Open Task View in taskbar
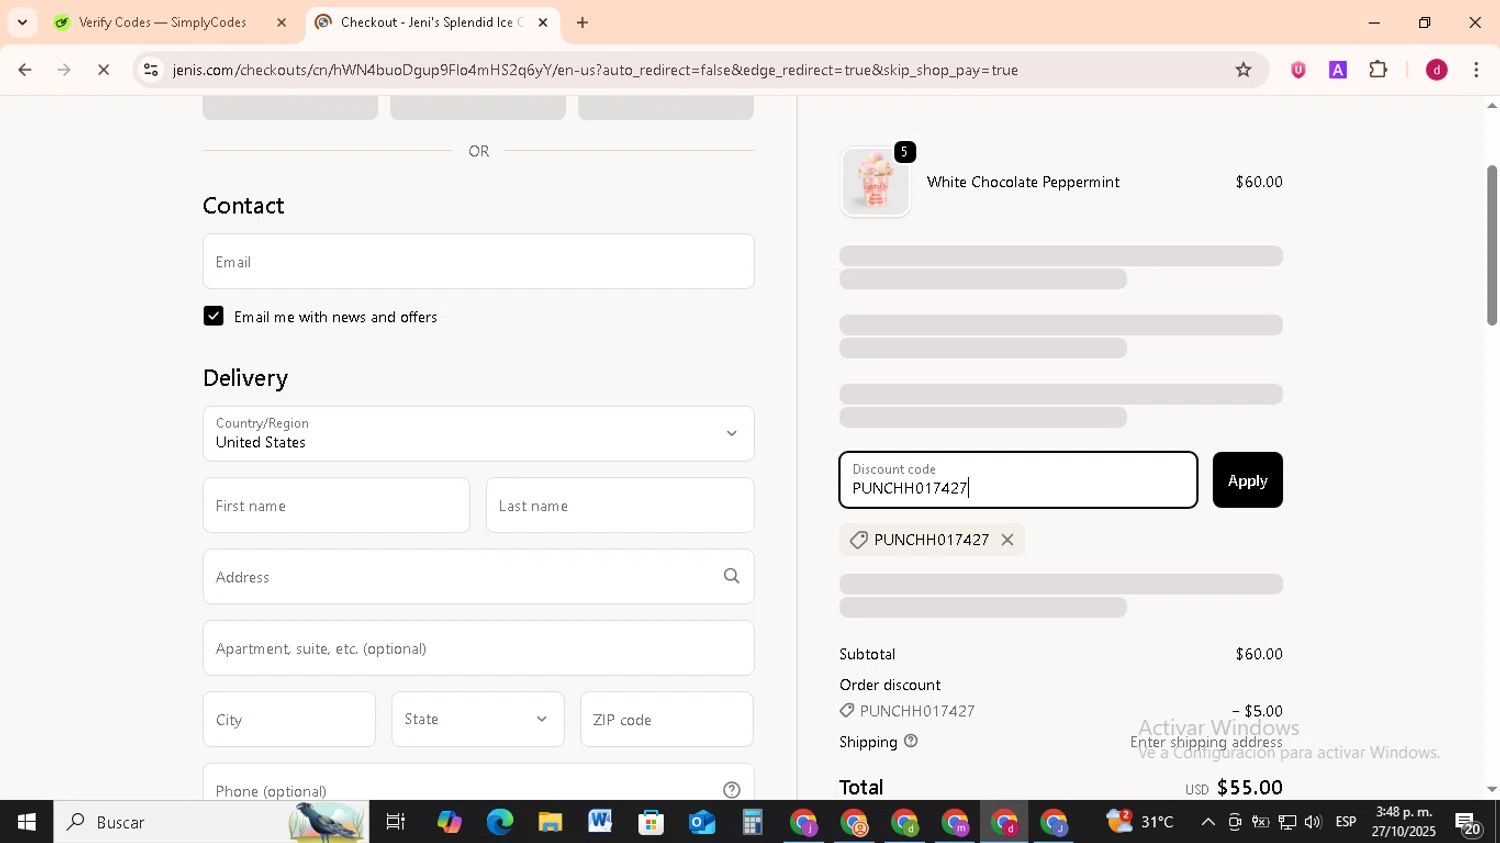Image resolution: width=1500 pixels, height=843 pixels. pos(396,822)
